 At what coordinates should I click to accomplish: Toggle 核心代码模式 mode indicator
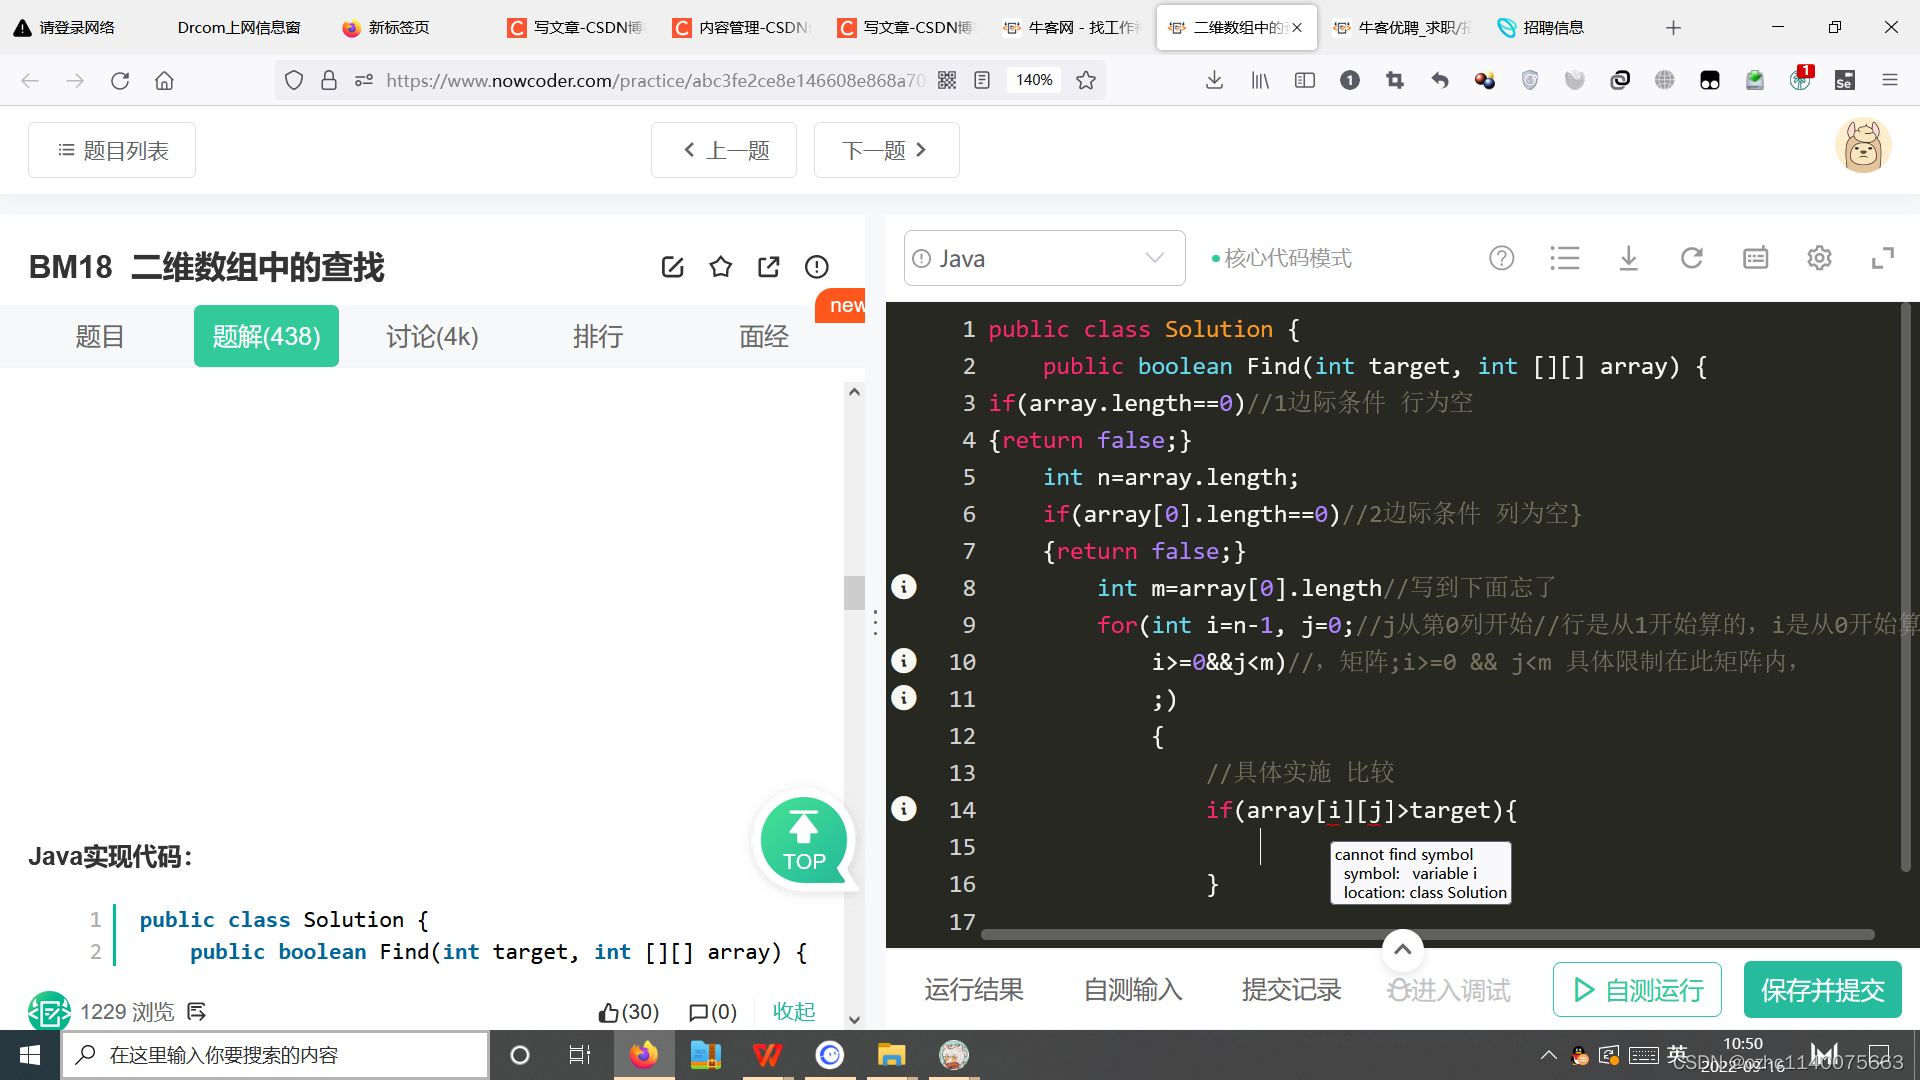click(1281, 259)
